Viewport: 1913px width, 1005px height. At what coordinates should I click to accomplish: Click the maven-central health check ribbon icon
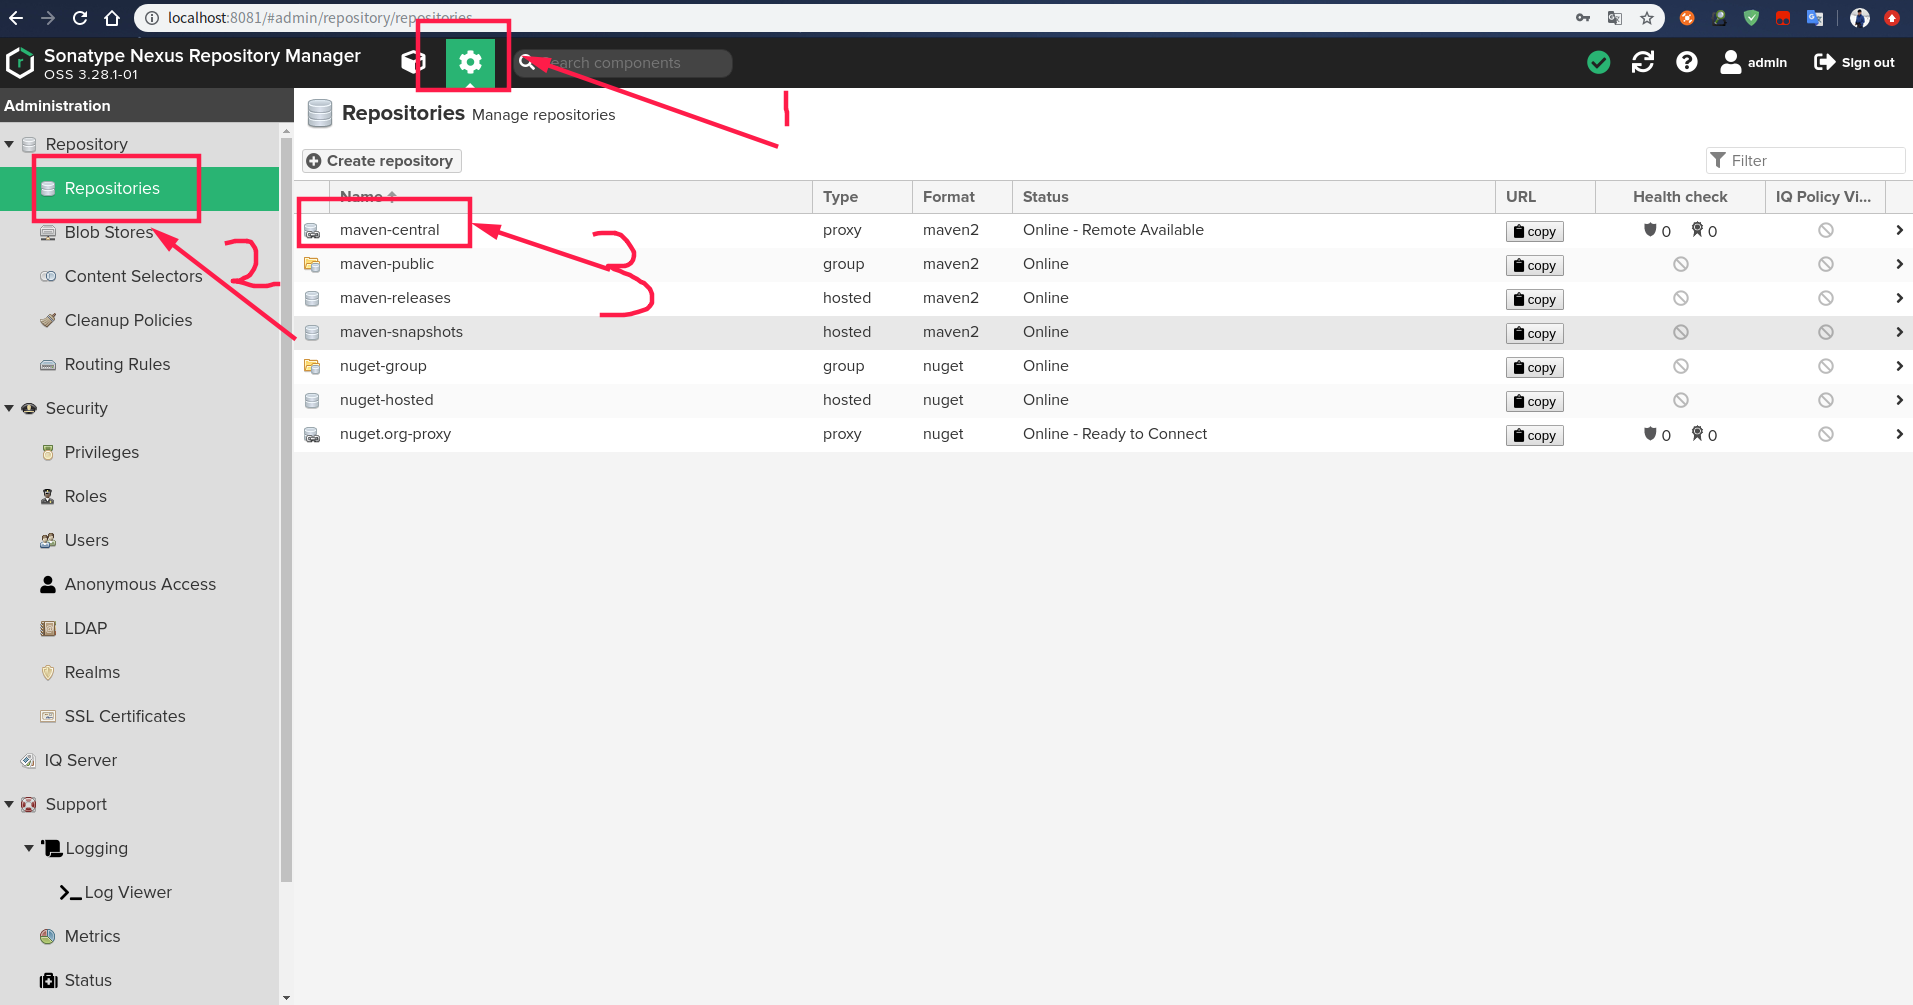1697,229
